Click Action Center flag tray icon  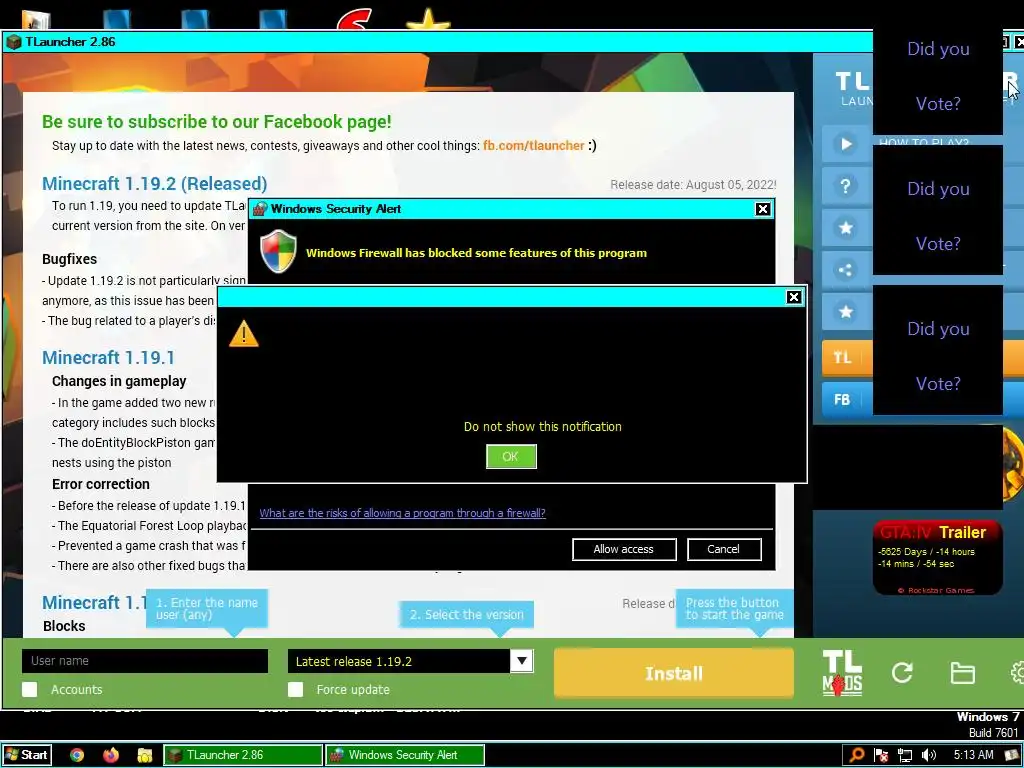(x=881, y=755)
